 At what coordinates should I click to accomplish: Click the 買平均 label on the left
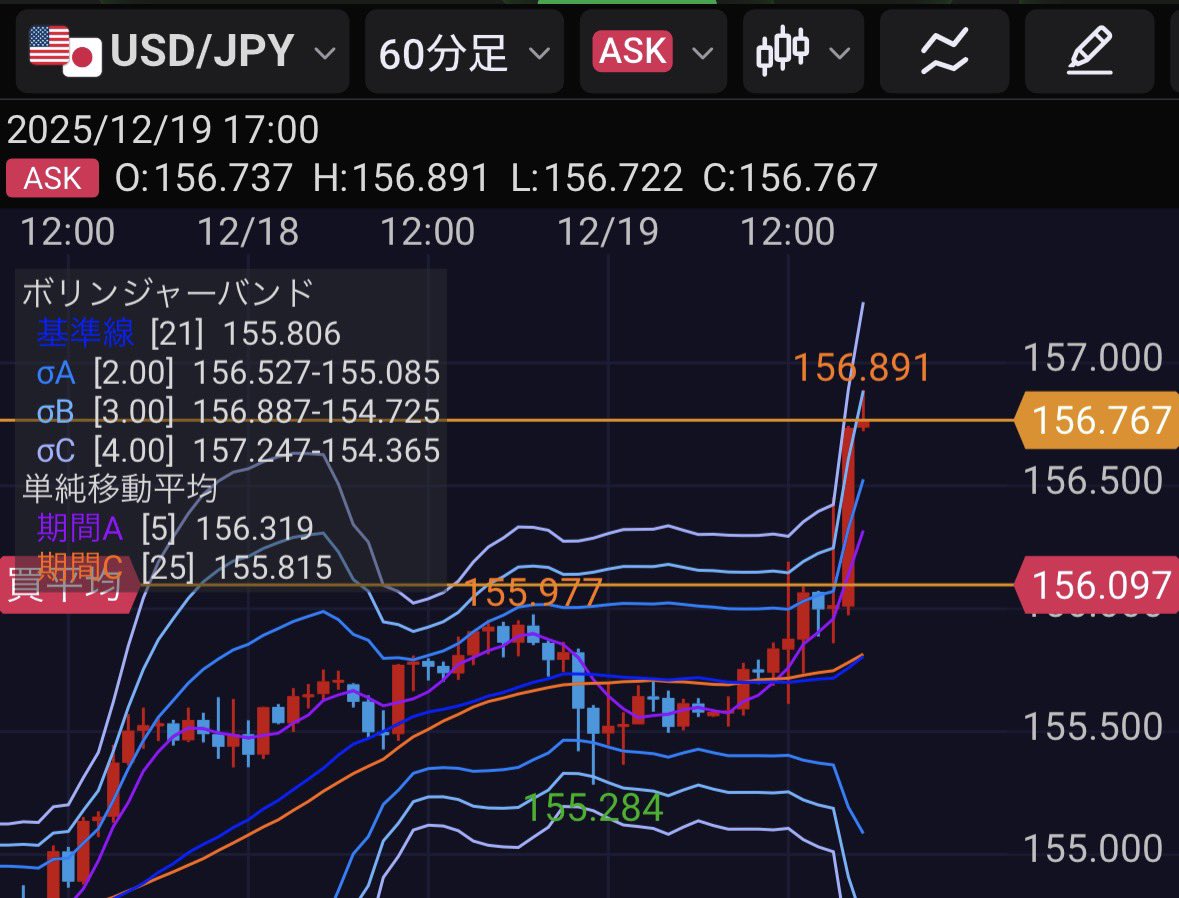68,585
